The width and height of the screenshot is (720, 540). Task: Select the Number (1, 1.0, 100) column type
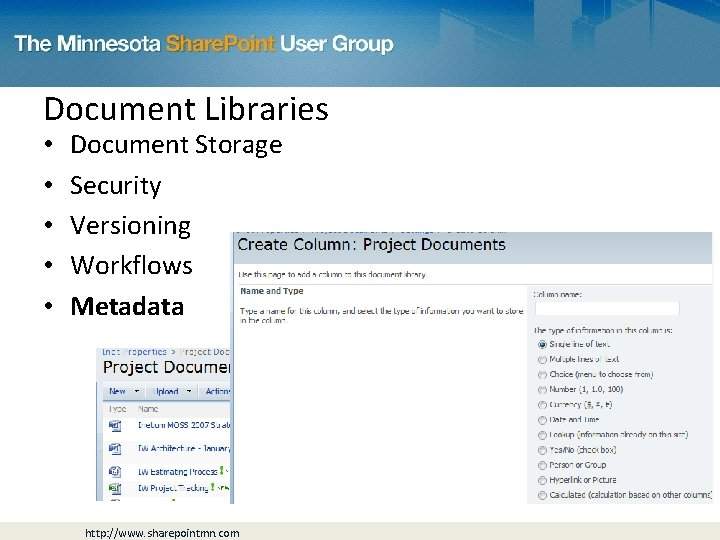pos(542,390)
